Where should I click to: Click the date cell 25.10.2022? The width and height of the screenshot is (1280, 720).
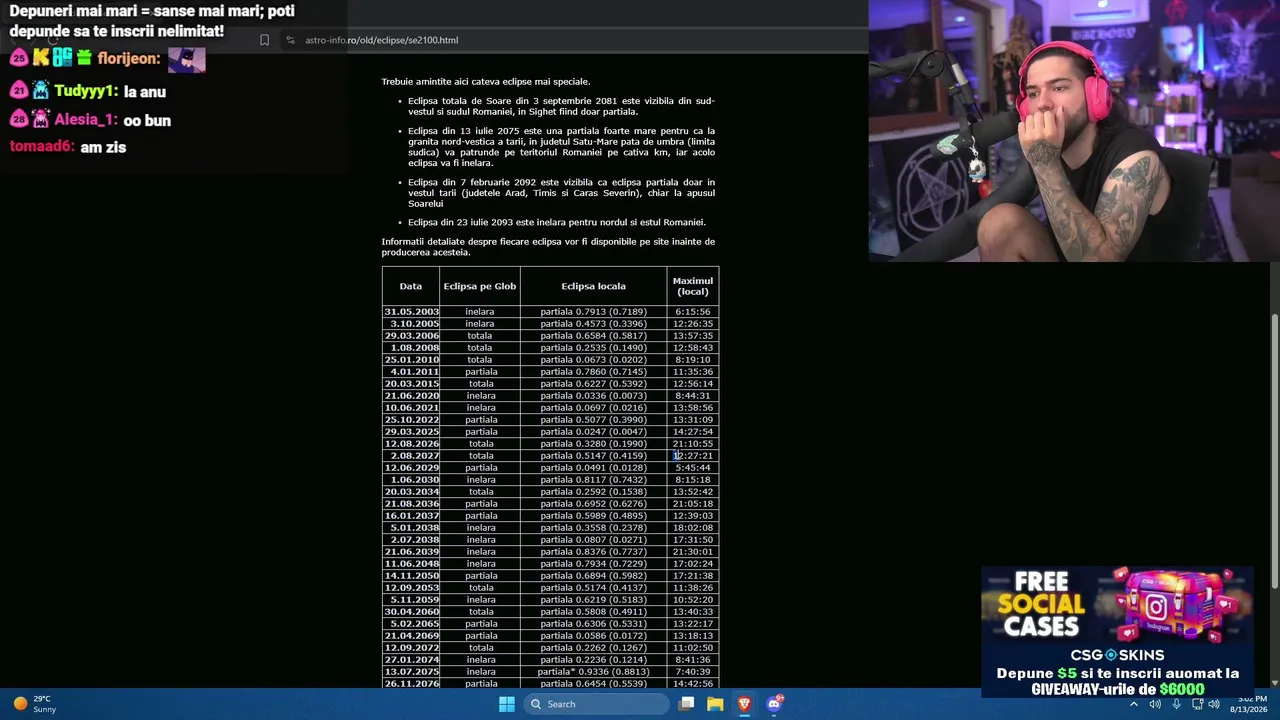pos(411,420)
